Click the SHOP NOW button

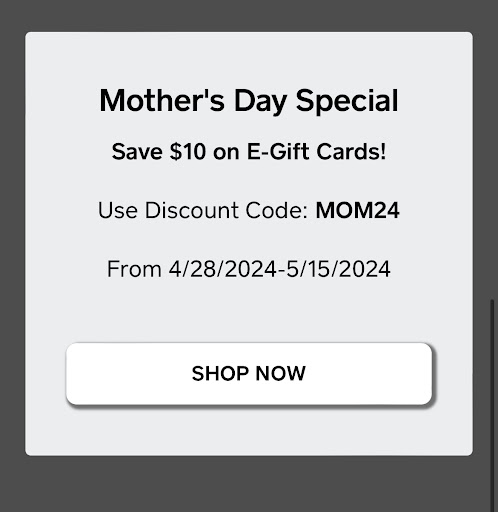click(x=249, y=374)
